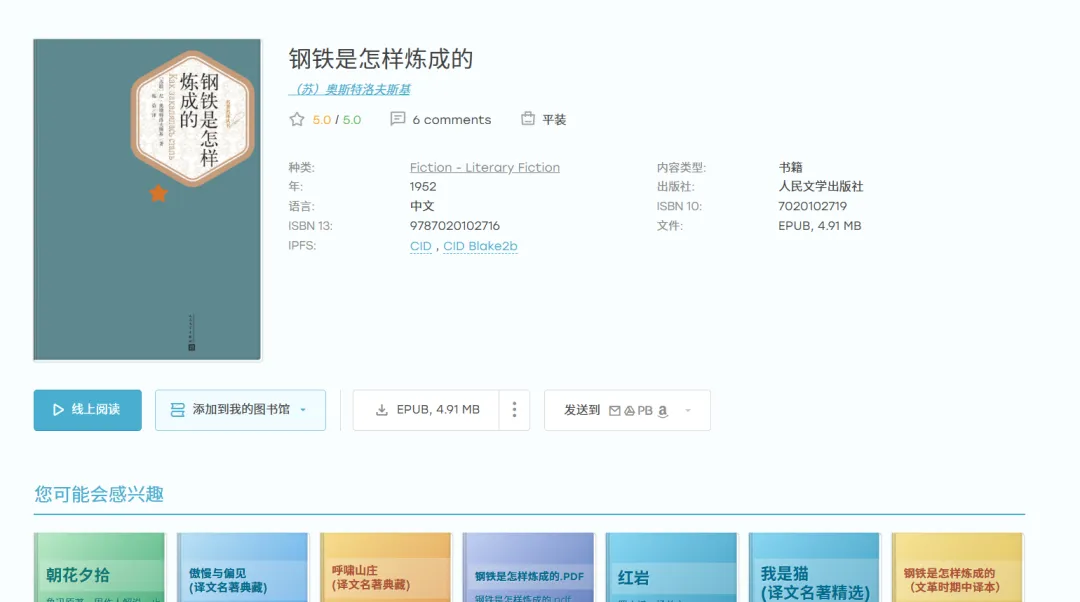1080x602 pixels.
Task: Open Fiction - Literary Fiction category link
Action: pos(485,167)
